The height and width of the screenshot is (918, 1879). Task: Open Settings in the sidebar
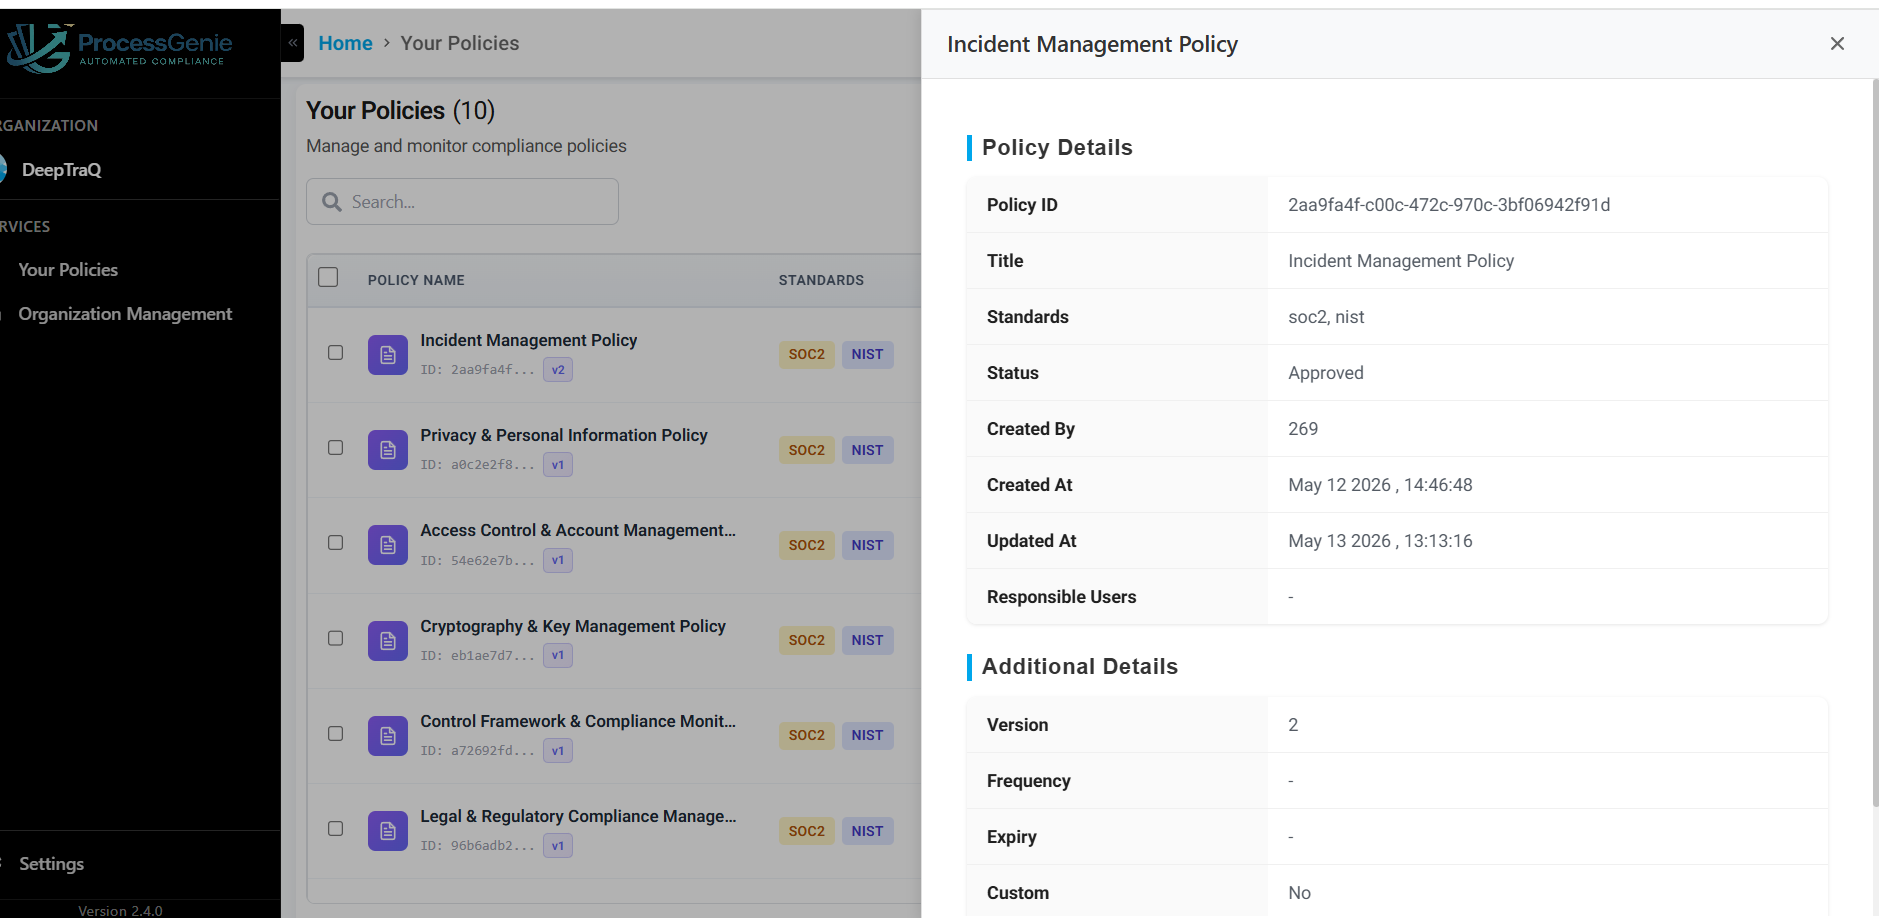[x=52, y=864]
